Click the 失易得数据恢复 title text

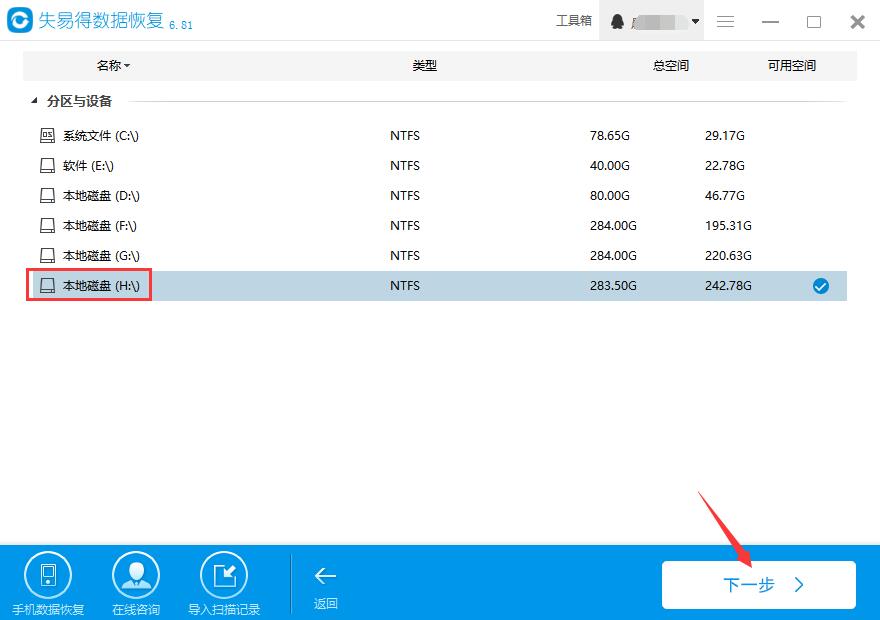tap(101, 21)
